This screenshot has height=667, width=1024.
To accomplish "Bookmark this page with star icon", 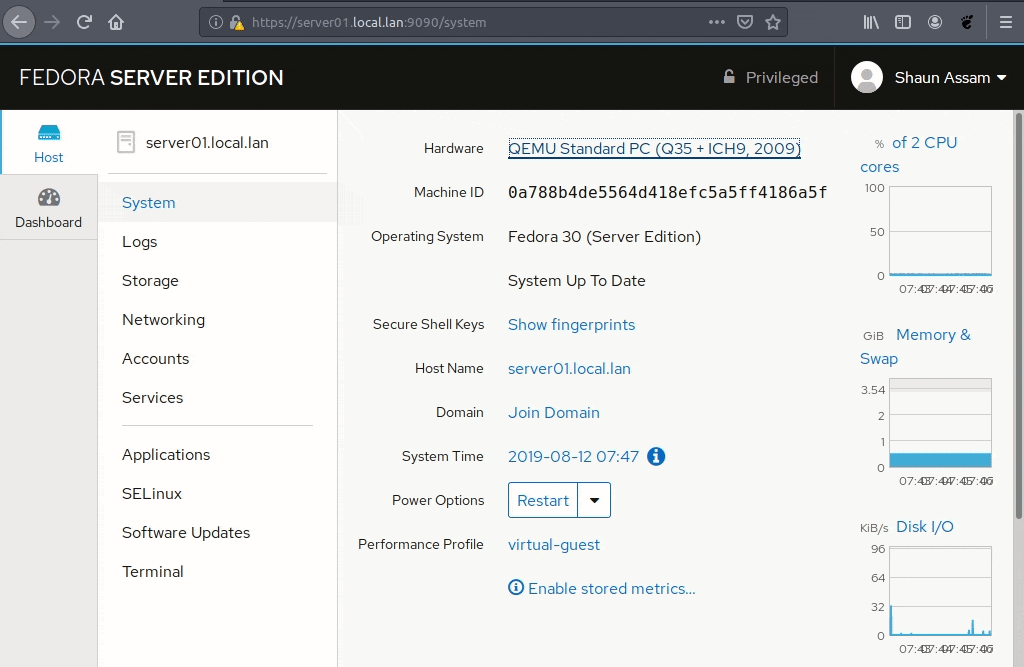I will coord(773,22).
